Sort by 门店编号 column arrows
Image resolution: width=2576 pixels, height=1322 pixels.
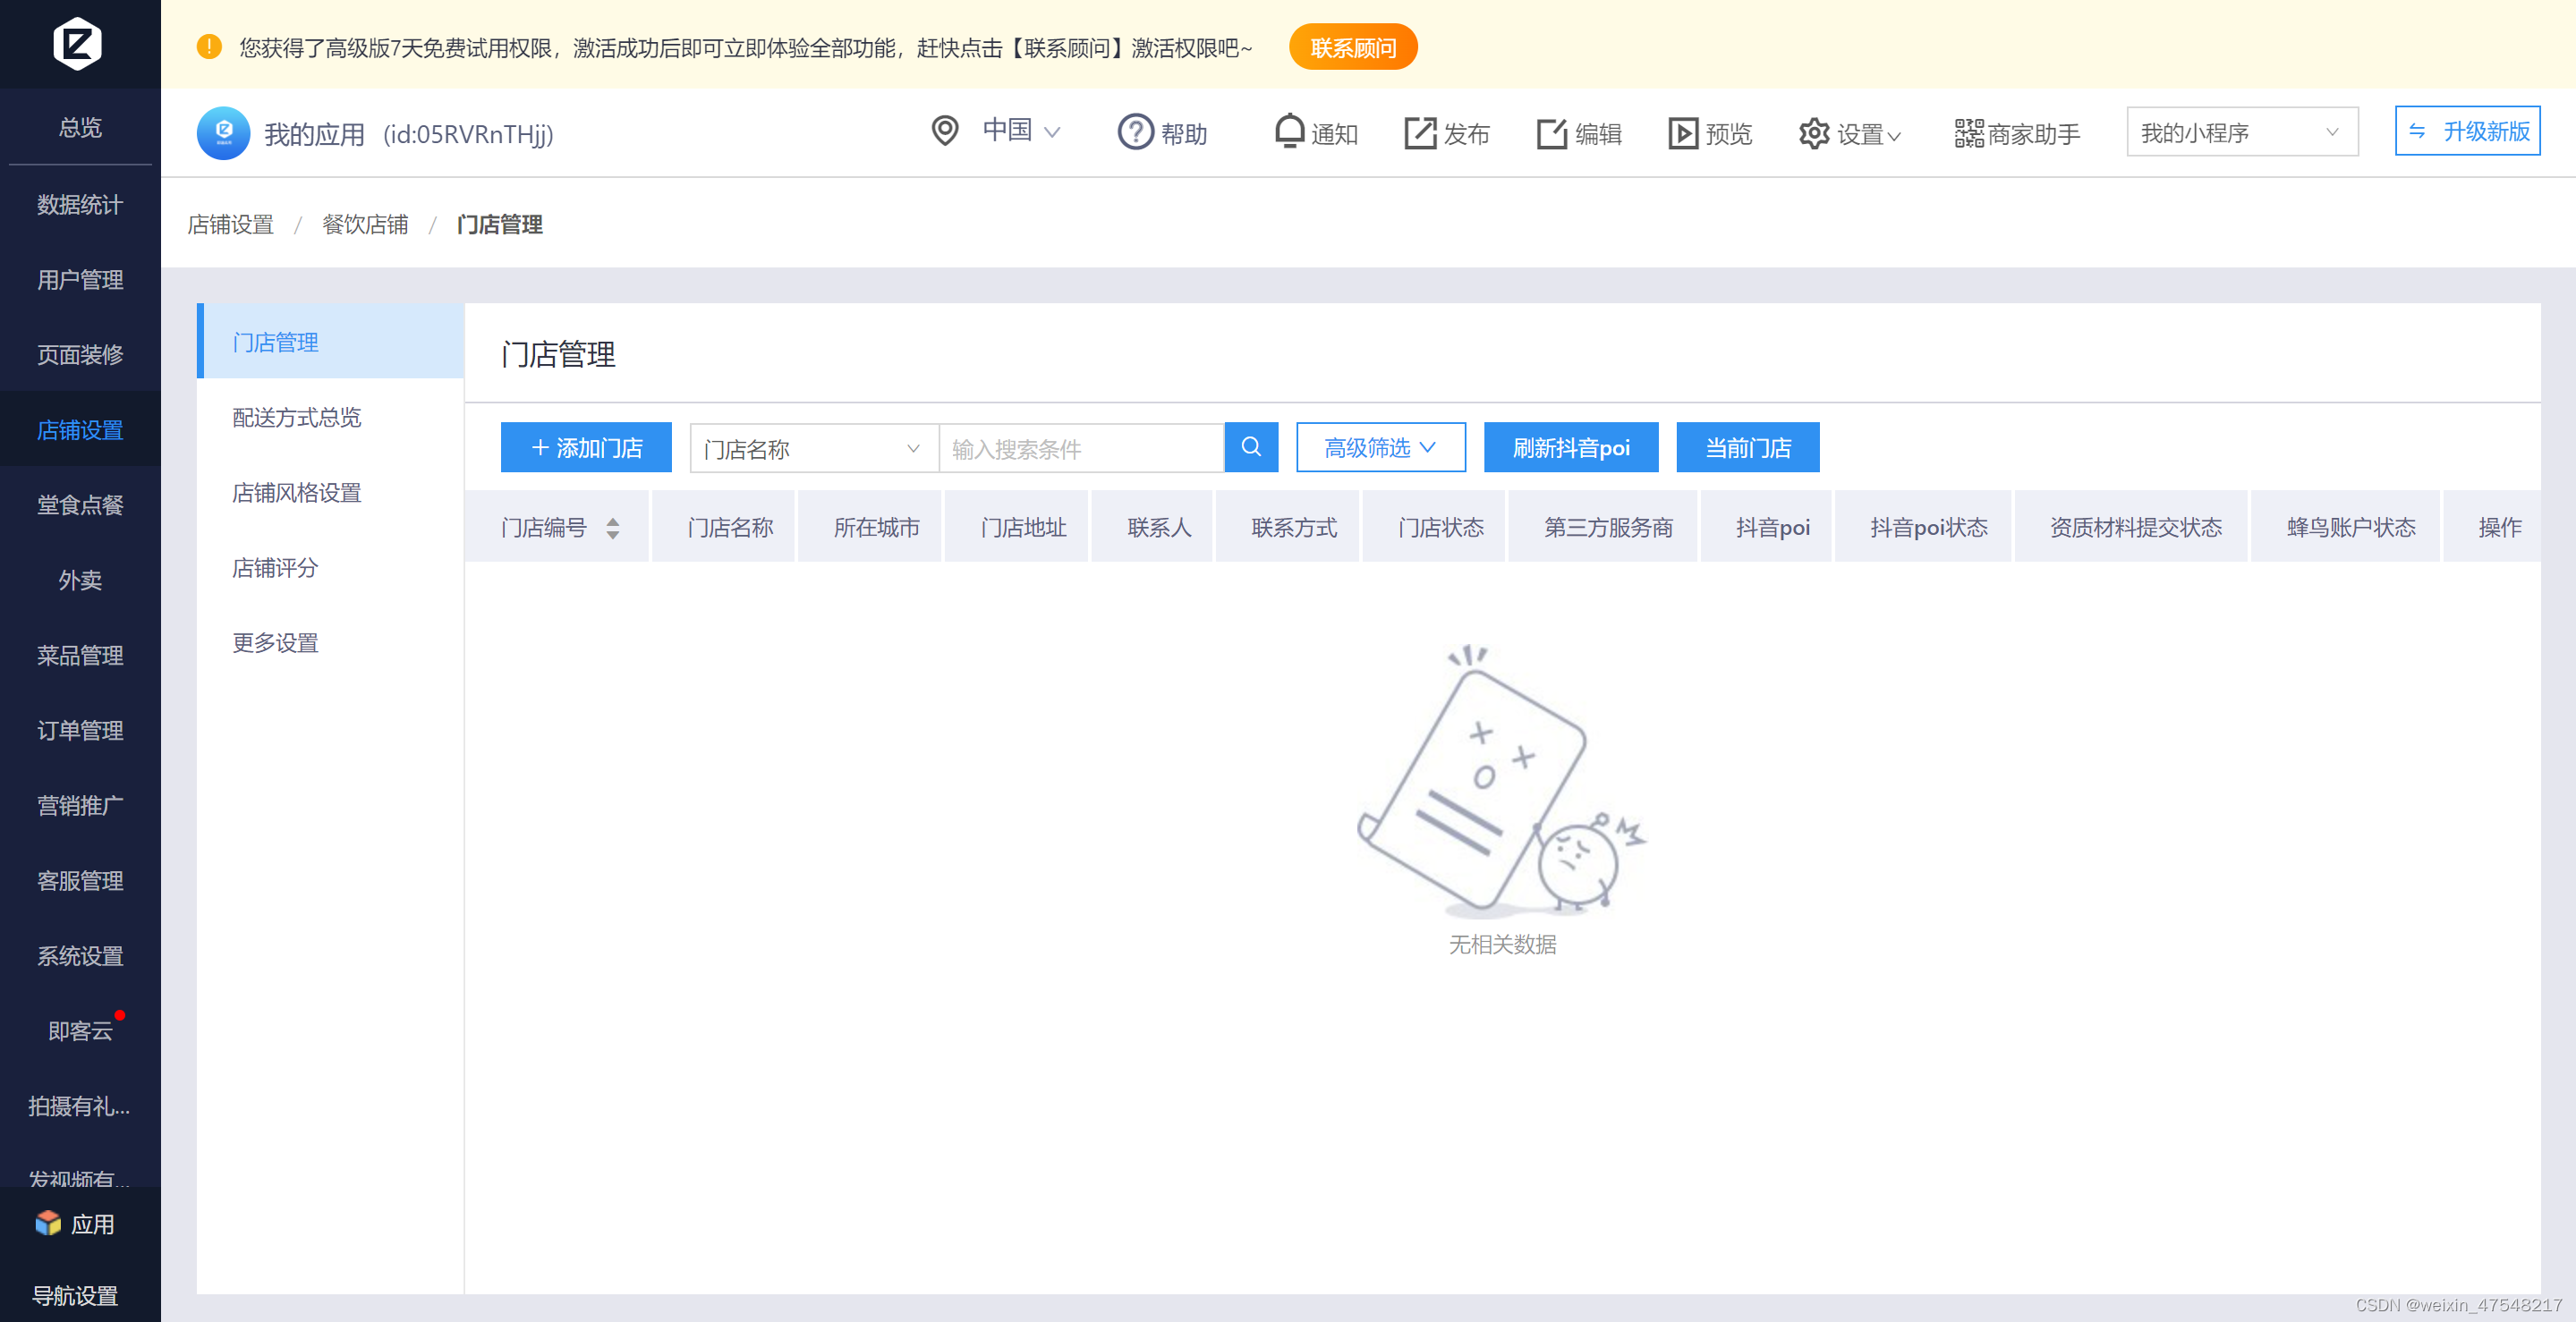612,528
